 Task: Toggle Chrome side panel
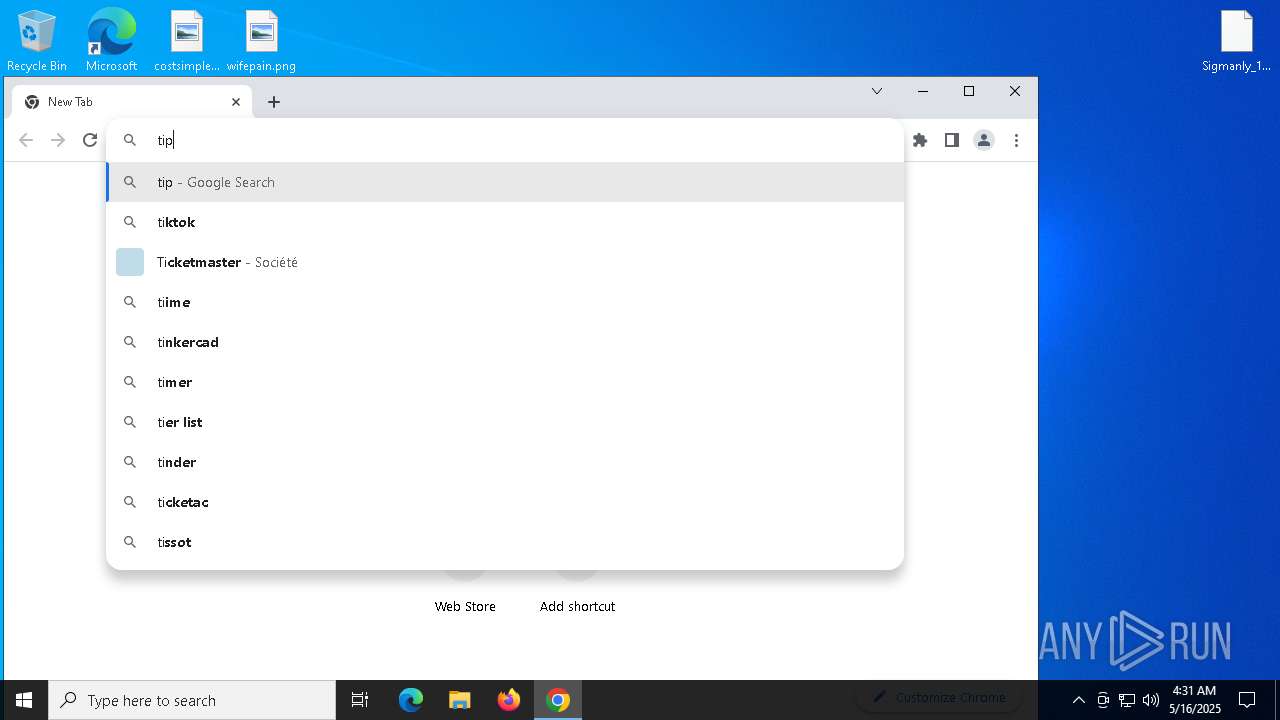pos(952,140)
